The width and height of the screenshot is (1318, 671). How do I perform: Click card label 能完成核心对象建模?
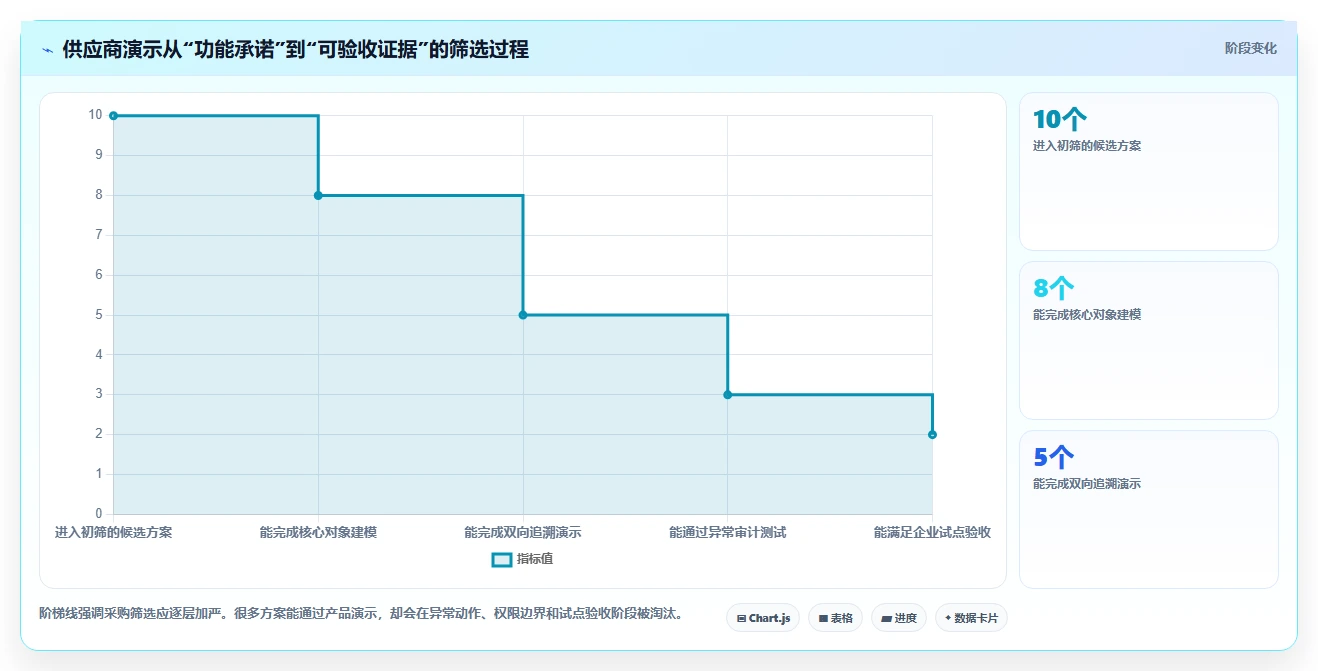(1087, 315)
